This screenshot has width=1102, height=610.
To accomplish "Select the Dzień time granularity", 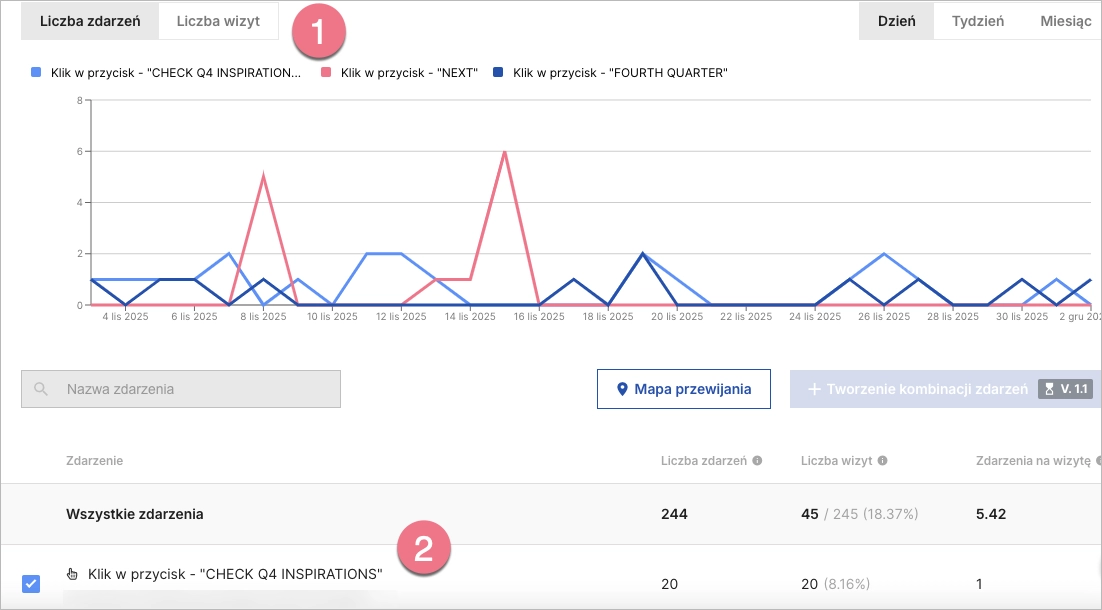I will (x=896, y=20).
